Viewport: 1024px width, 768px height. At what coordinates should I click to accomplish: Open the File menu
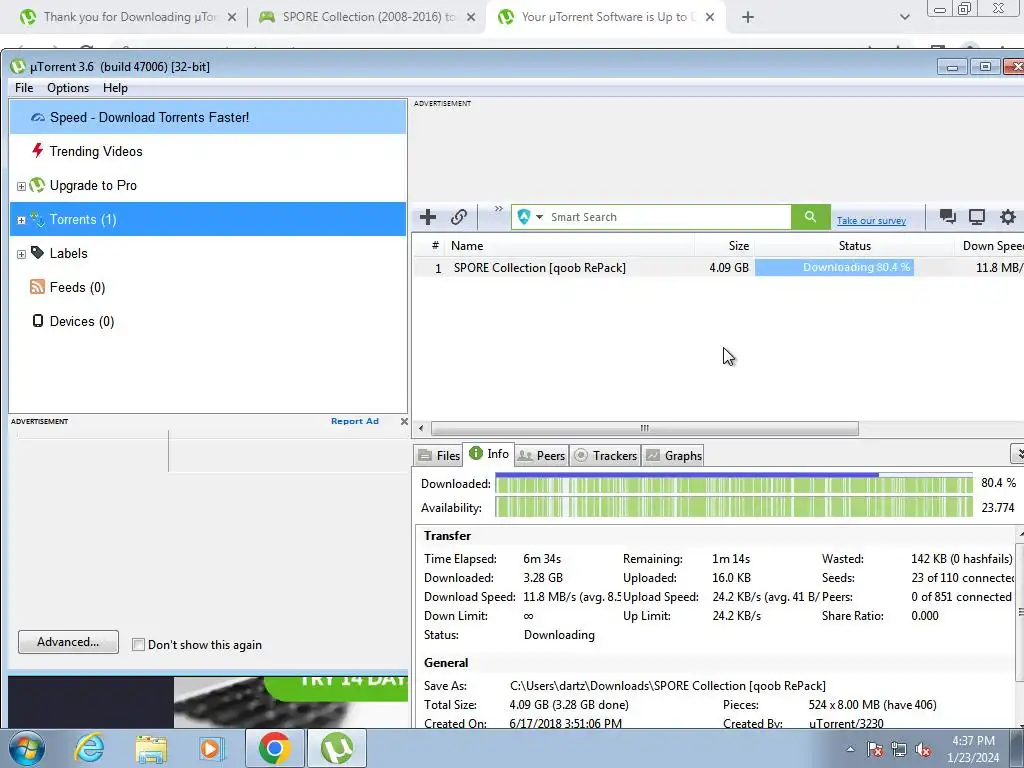point(24,88)
